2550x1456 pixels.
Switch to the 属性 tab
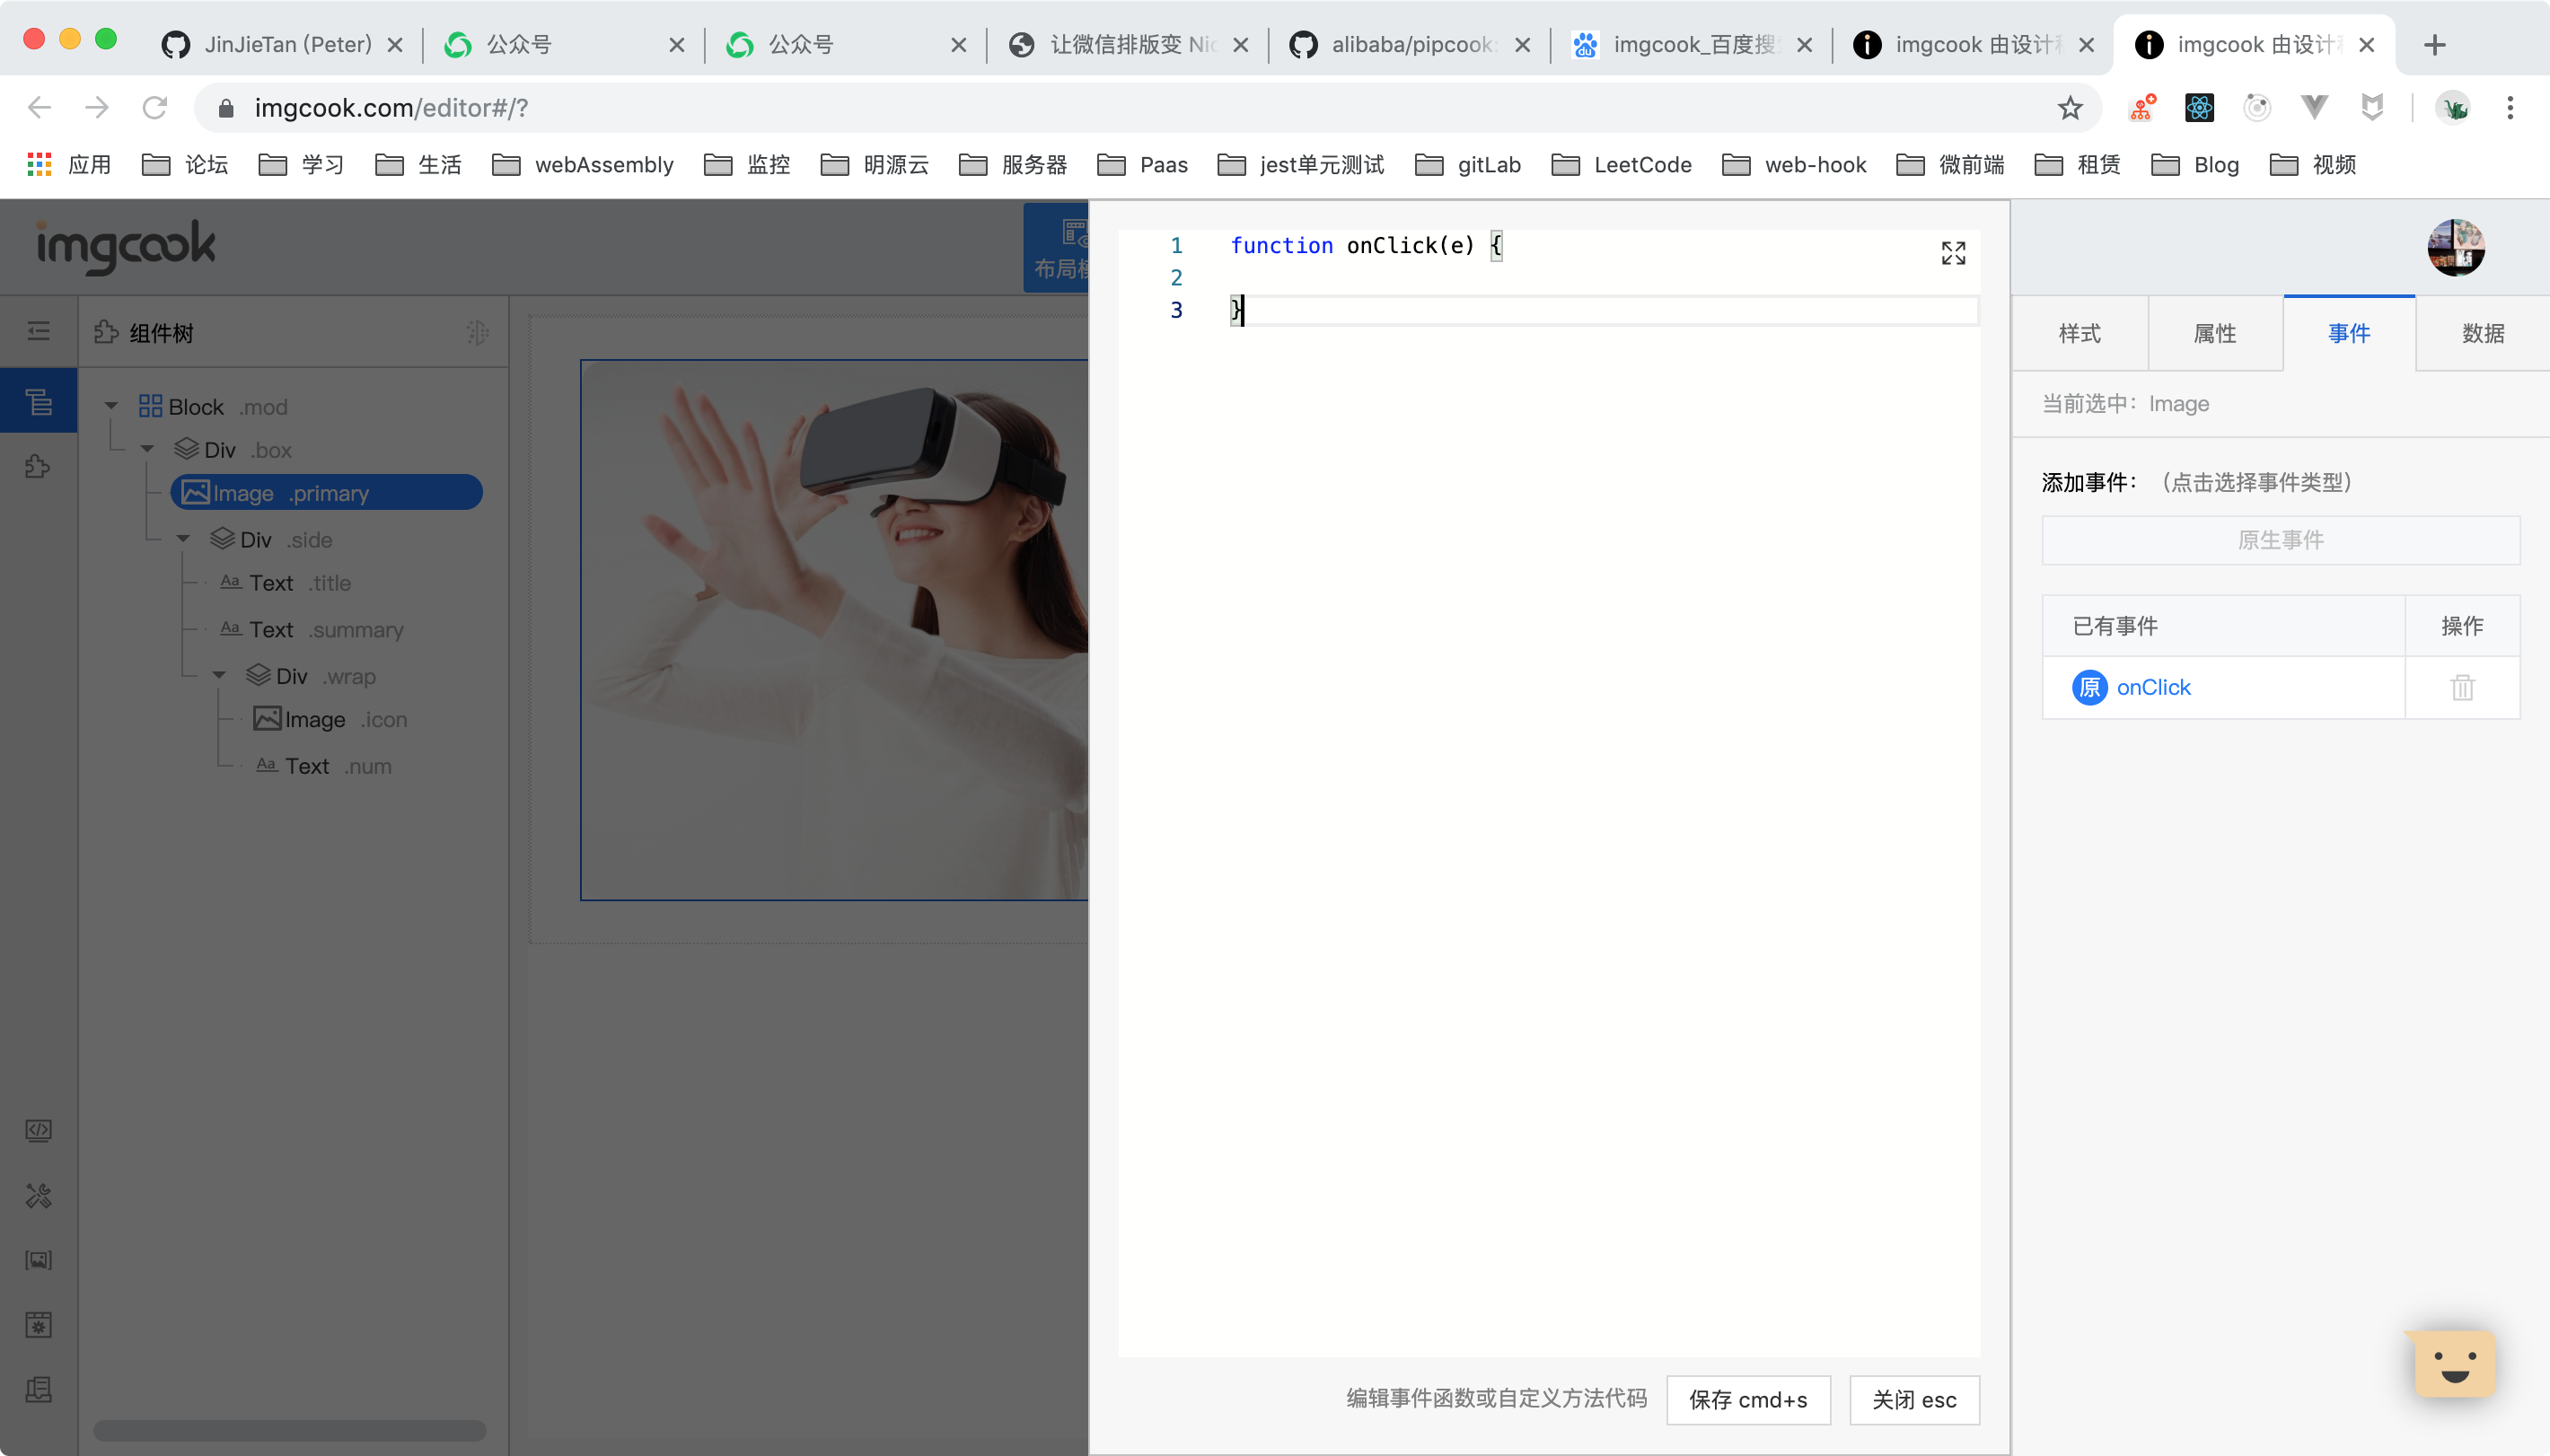click(x=2215, y=333)
